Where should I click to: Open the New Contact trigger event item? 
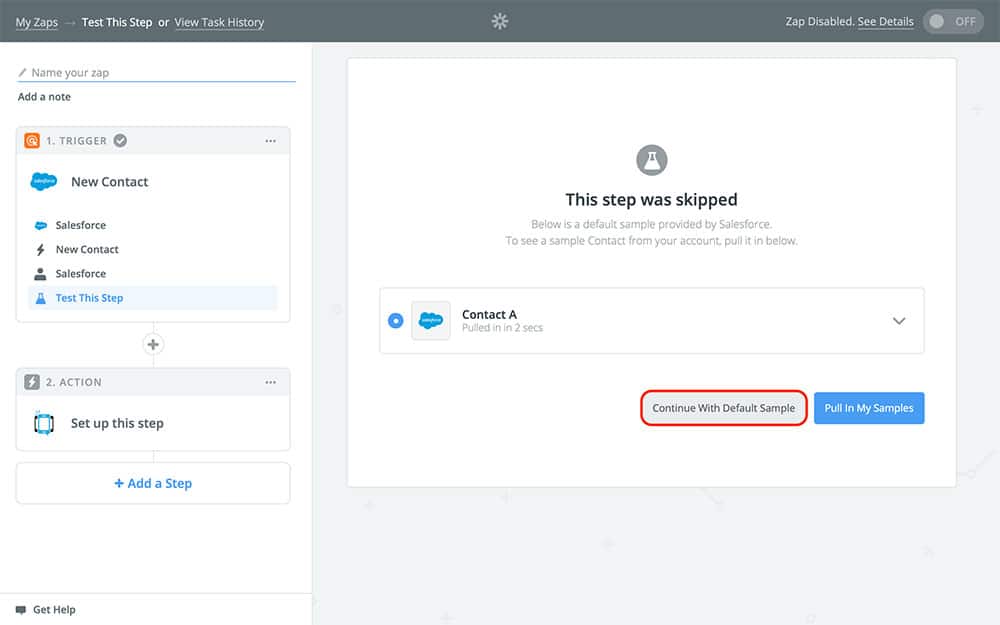(87, 250)
